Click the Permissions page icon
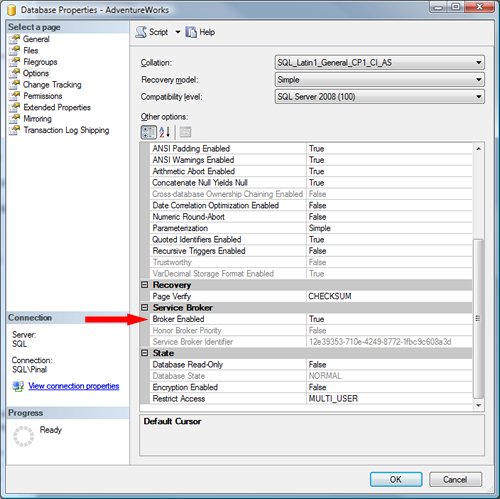The width and height of the screenshot is (500, 499). point(14,96)
